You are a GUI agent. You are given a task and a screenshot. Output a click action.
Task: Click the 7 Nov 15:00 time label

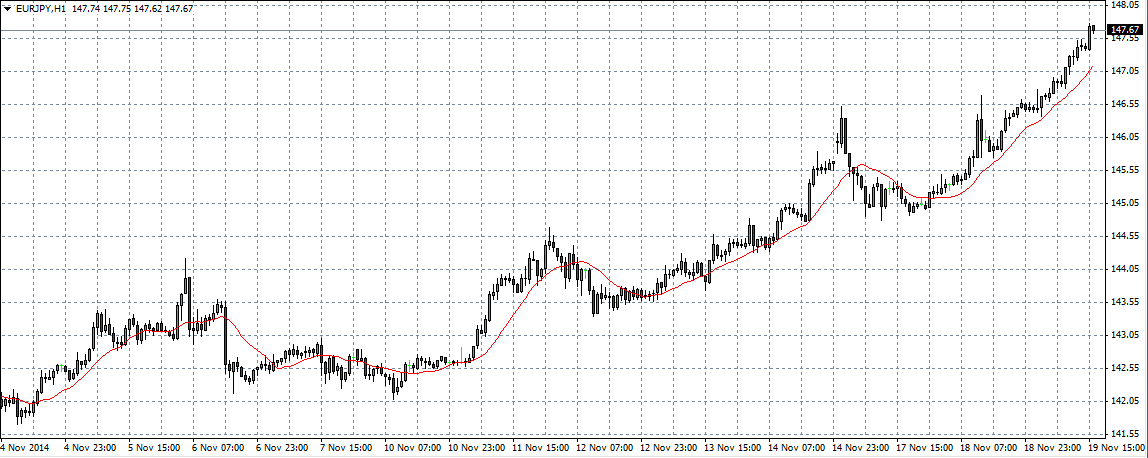coord(347,447)
